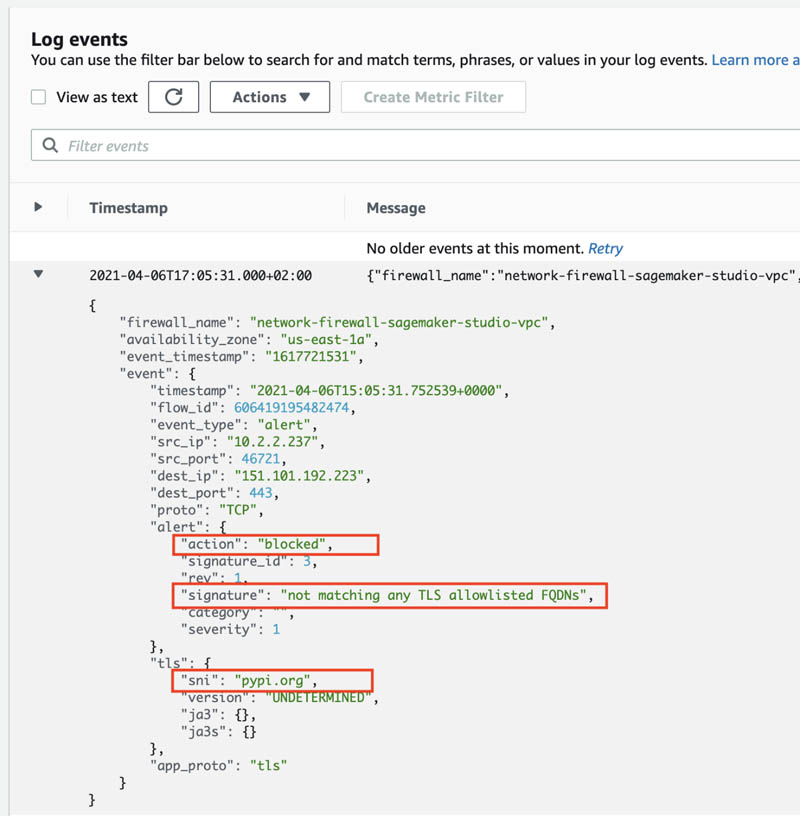The width and height of the screenshot is (800, 816).
Task: Click the Log events heading
Action: (x=79, y=39)
